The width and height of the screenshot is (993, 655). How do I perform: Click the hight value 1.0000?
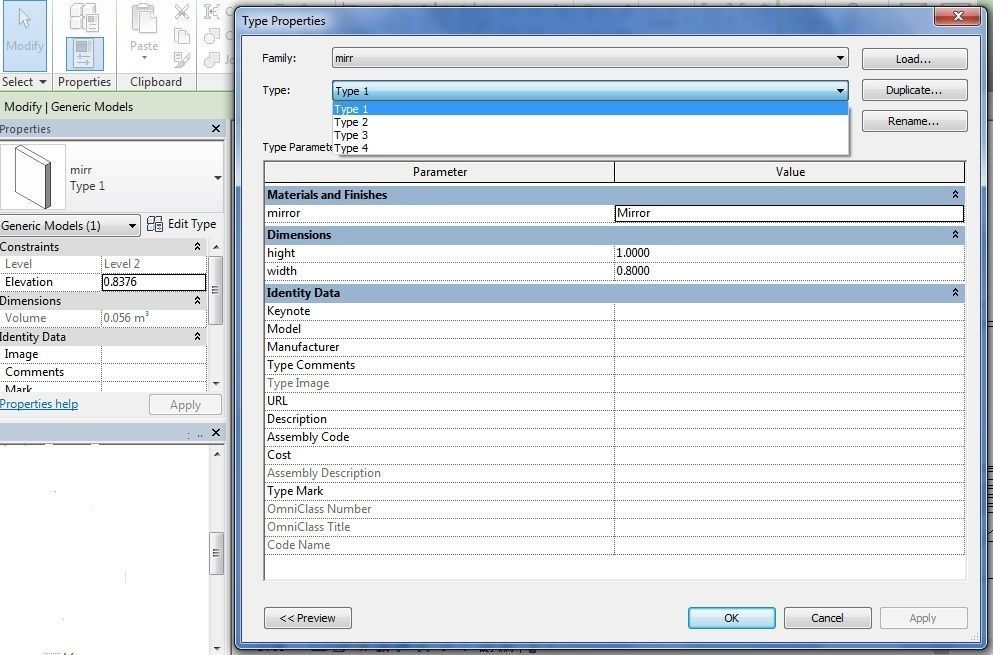click(x=789, y=253)
